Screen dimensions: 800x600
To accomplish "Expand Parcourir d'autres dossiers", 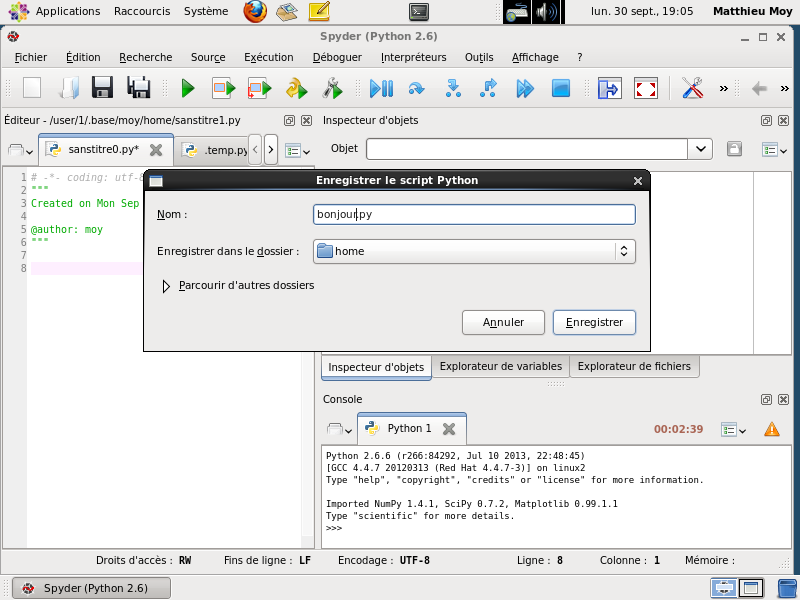I will tap(166, 286).
